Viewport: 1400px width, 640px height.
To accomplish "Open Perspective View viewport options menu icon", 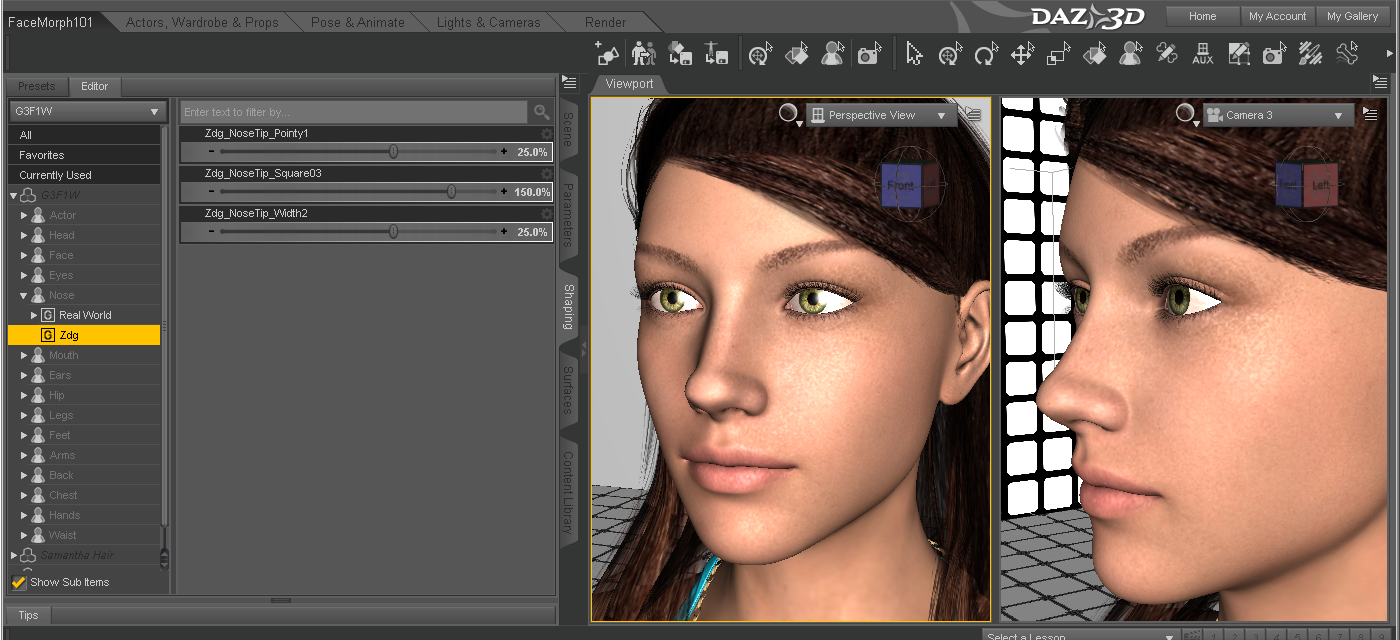I will [973, 115].
